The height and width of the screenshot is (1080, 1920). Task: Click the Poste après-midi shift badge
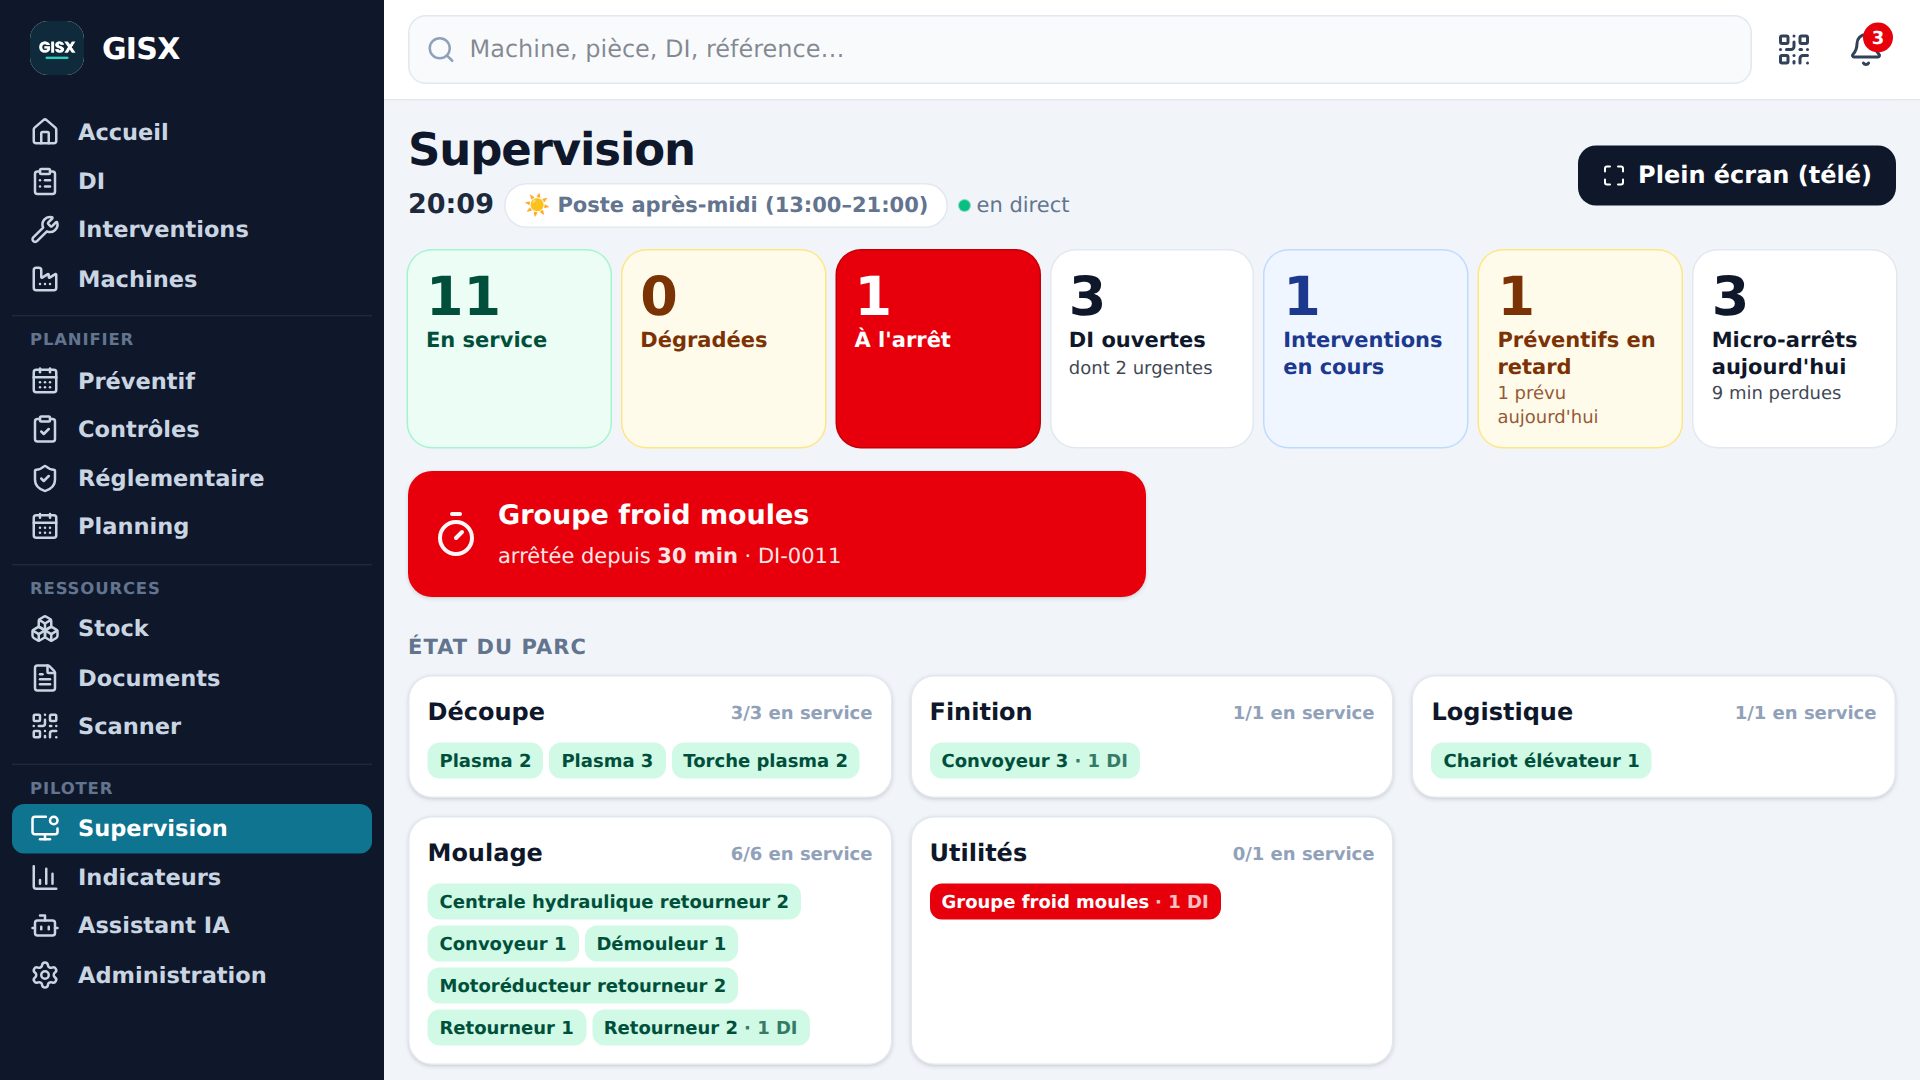[x=726, y=205]
